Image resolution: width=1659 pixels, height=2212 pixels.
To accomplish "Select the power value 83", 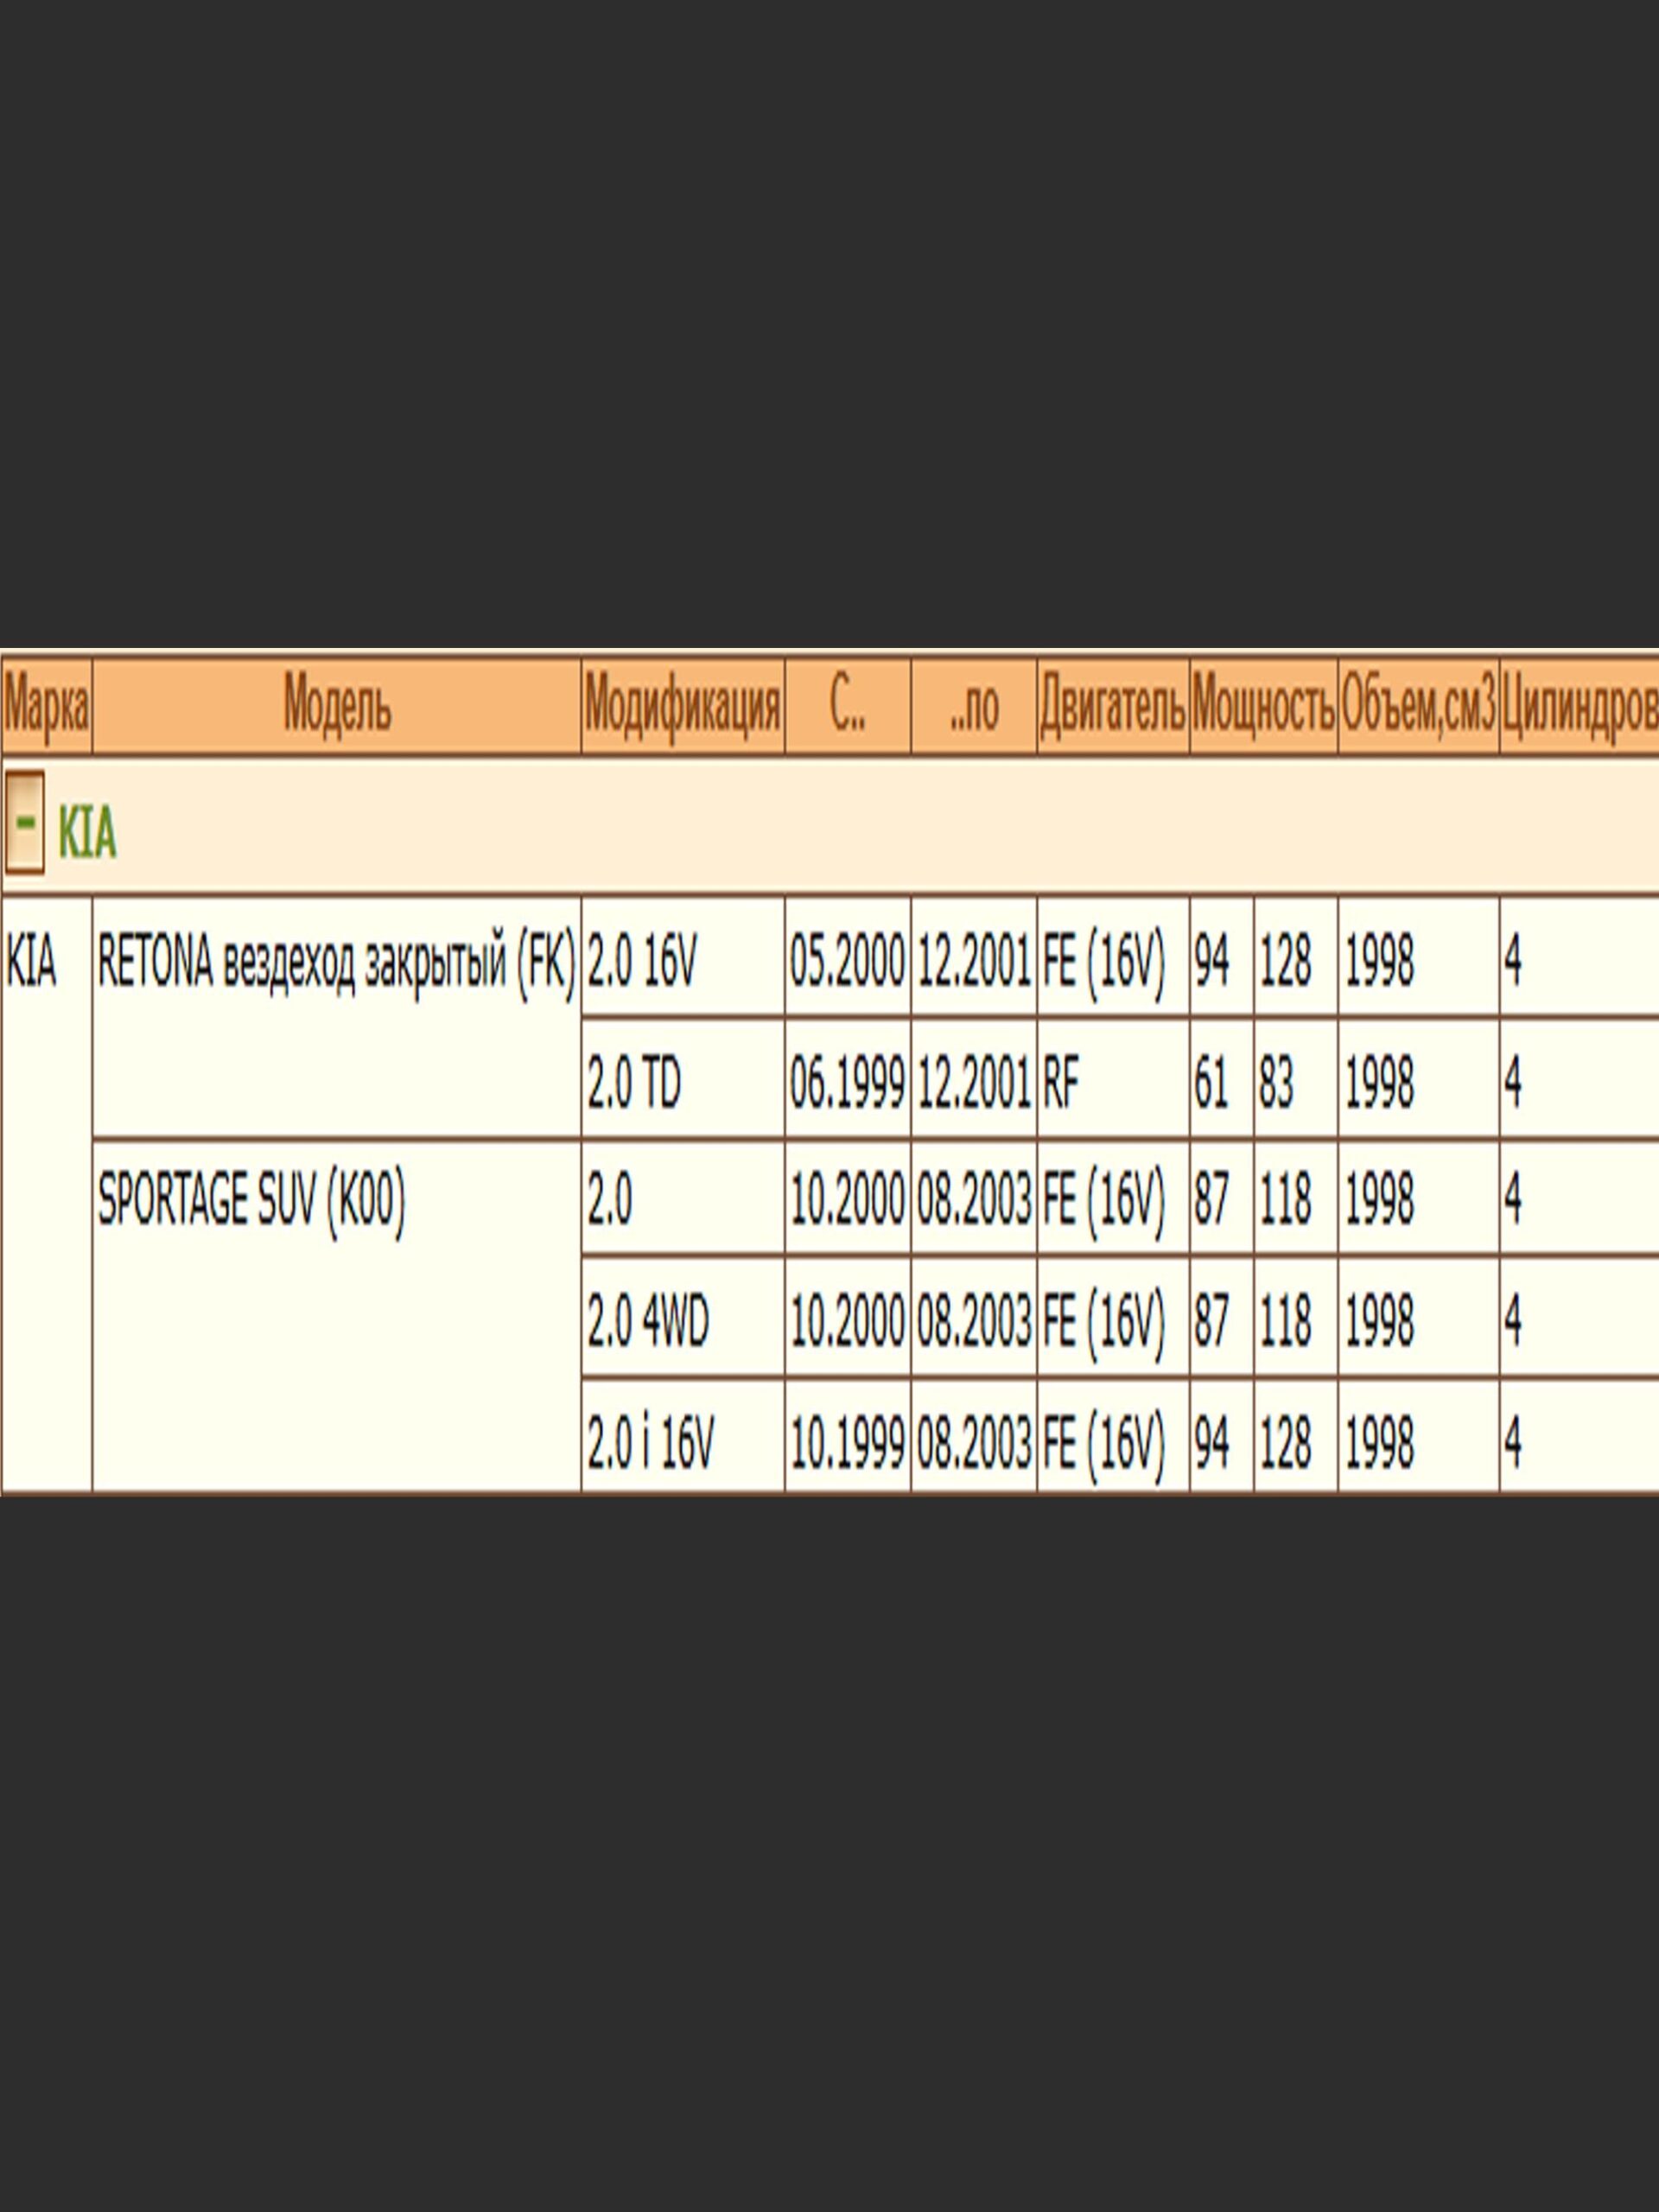I will [1296, 1079].
